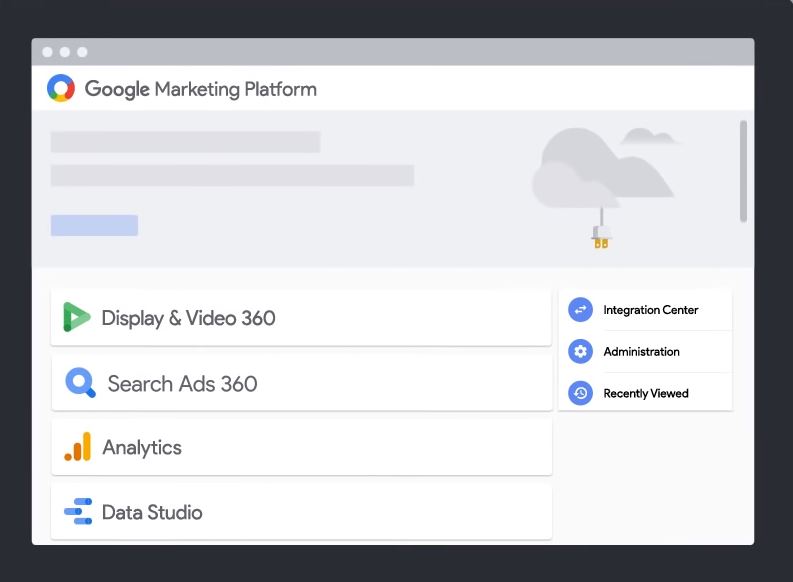
Task: Click the Integration Center arrows icon
Action: point(580,309)
